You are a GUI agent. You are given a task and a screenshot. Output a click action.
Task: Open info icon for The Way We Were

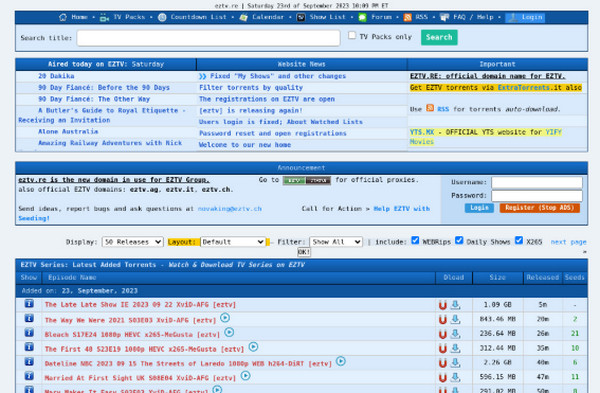pos(29,318)
